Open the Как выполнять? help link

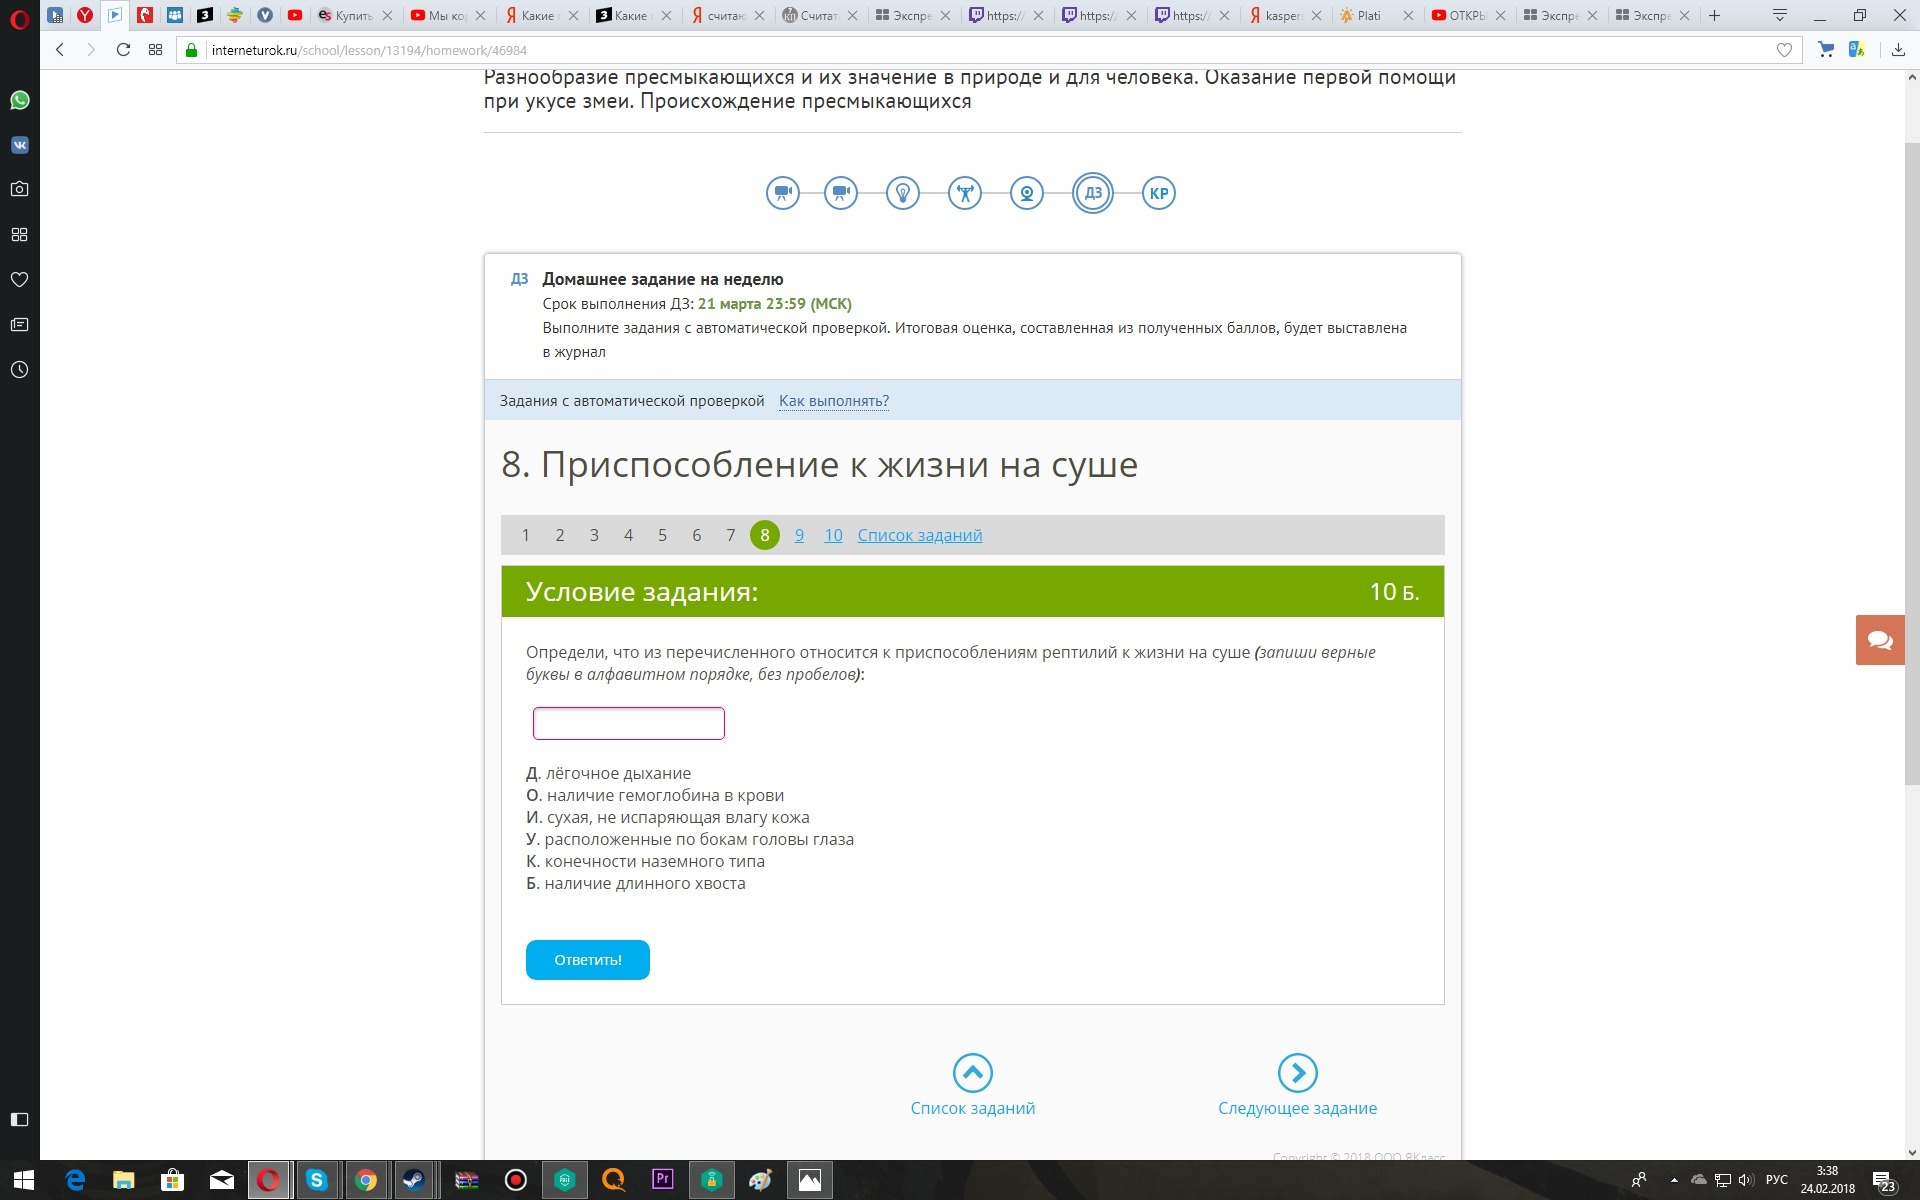pyautogui.click(x=834, y=401)
